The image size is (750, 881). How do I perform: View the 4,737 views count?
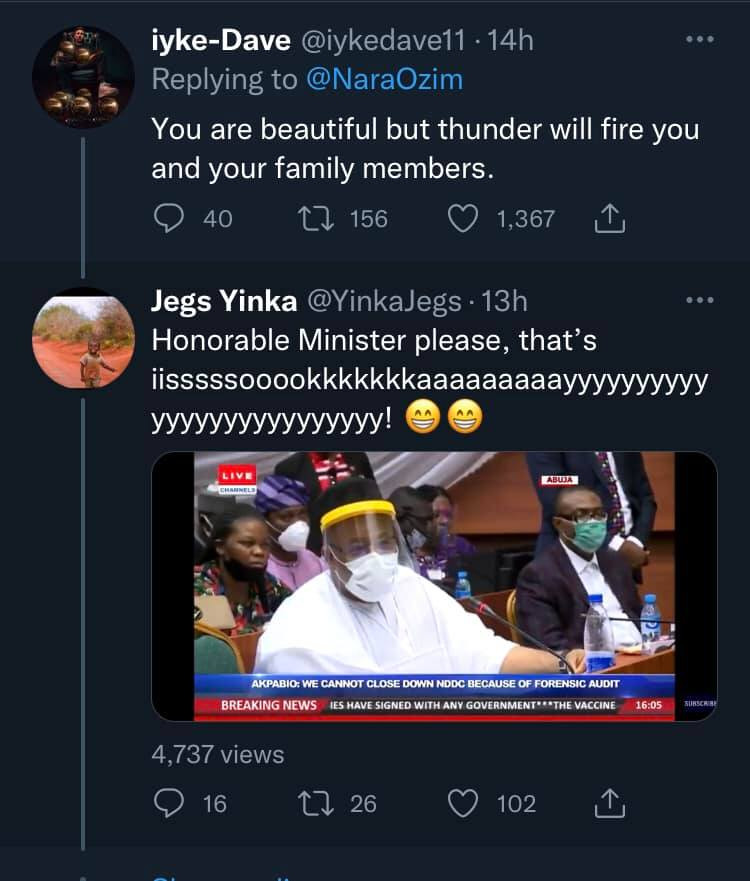[x=218, y=754]
